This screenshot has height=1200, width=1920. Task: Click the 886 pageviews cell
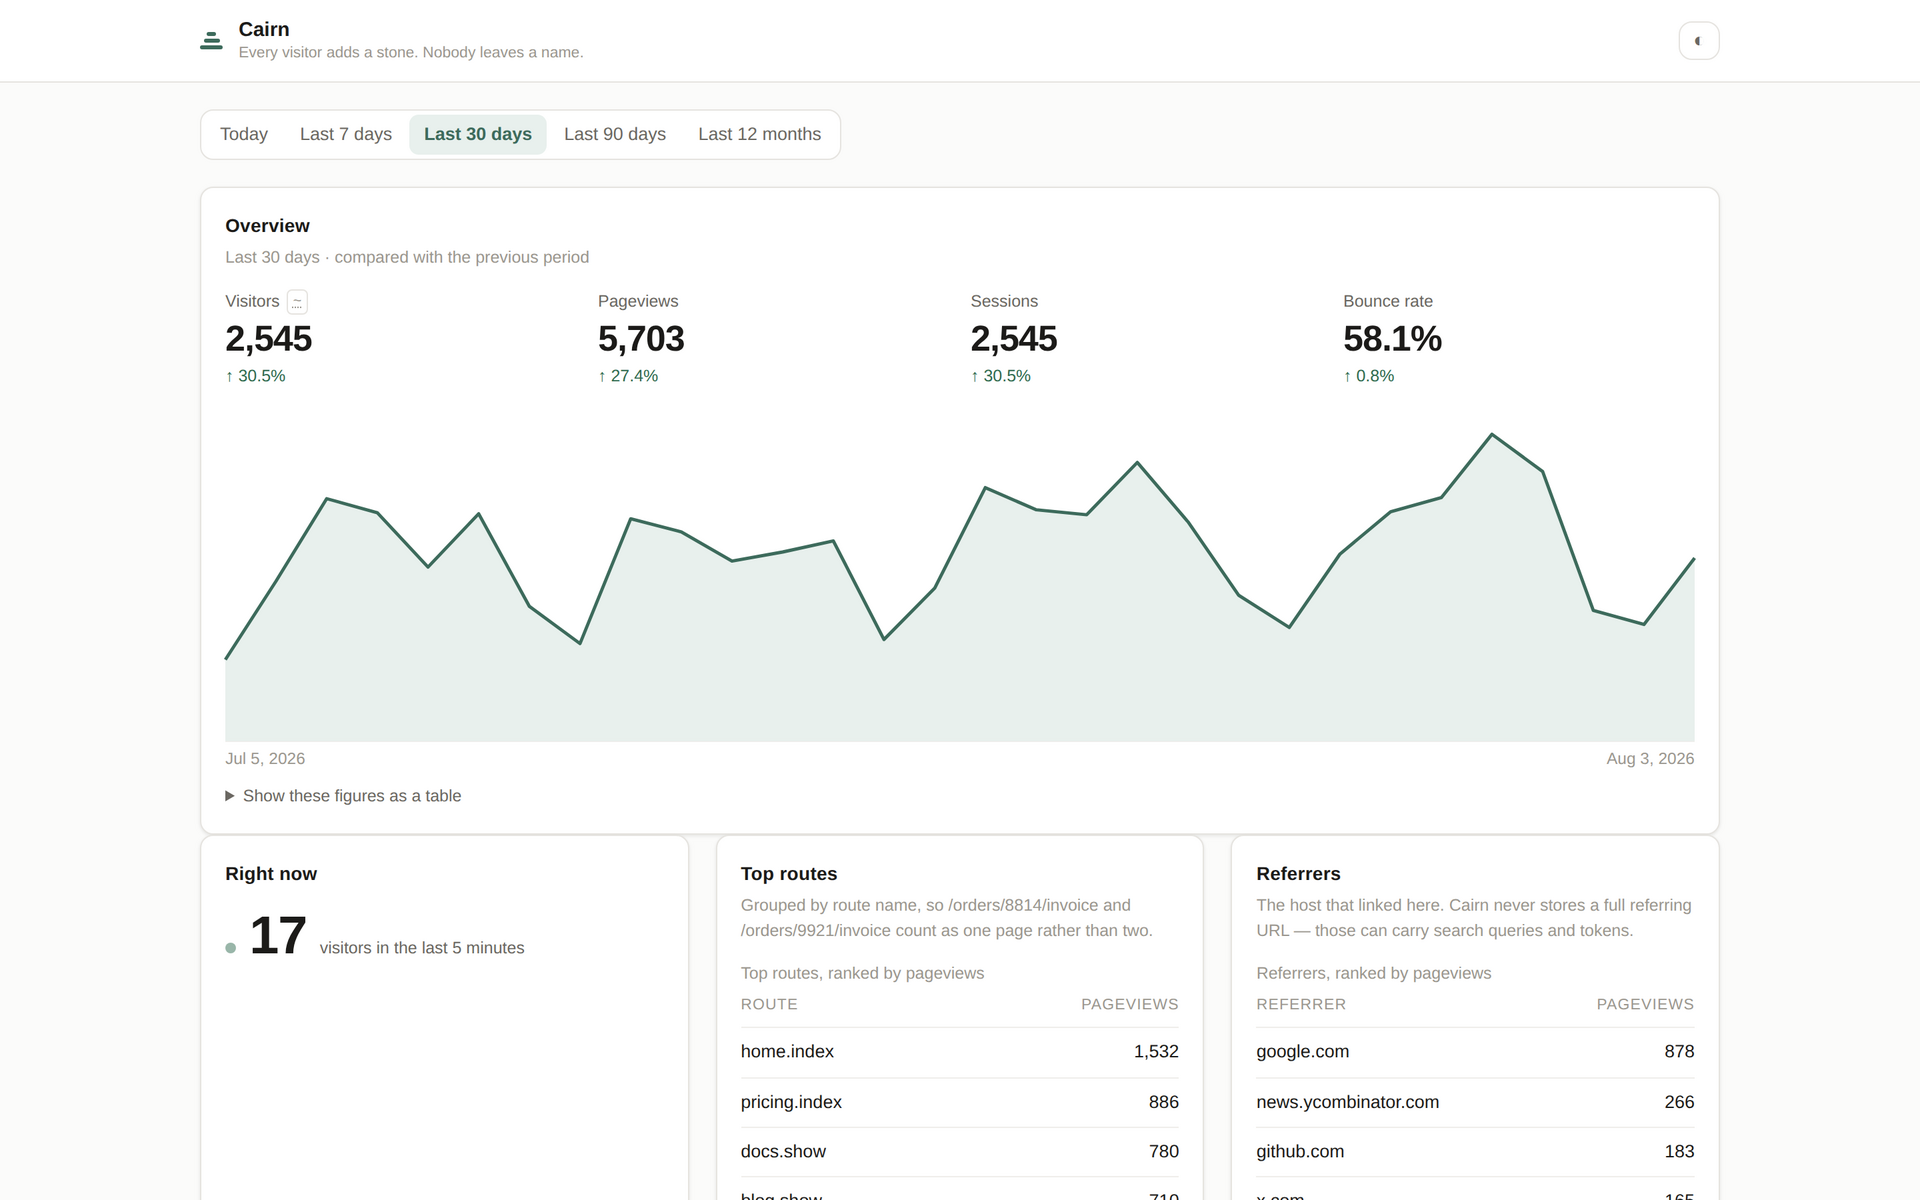coord(1164,1102)
